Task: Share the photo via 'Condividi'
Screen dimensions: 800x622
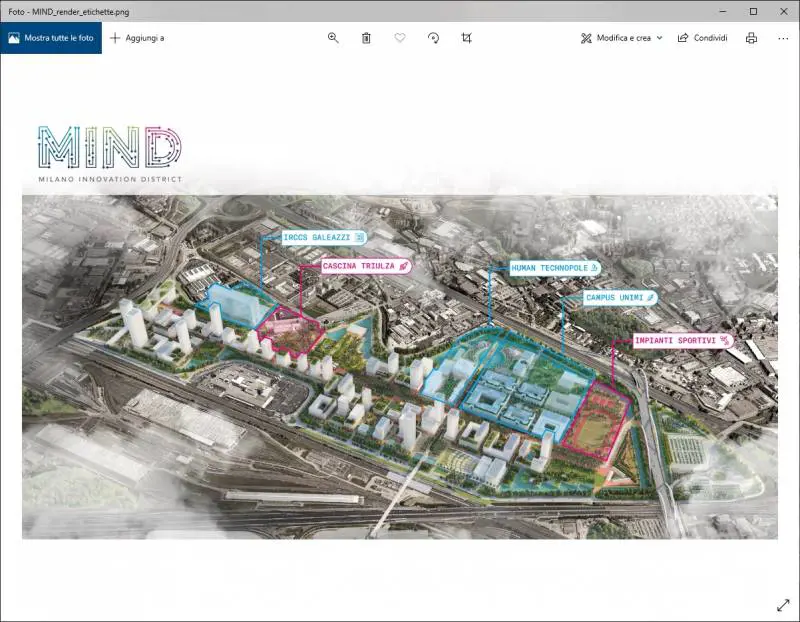Action: [702, 38]
